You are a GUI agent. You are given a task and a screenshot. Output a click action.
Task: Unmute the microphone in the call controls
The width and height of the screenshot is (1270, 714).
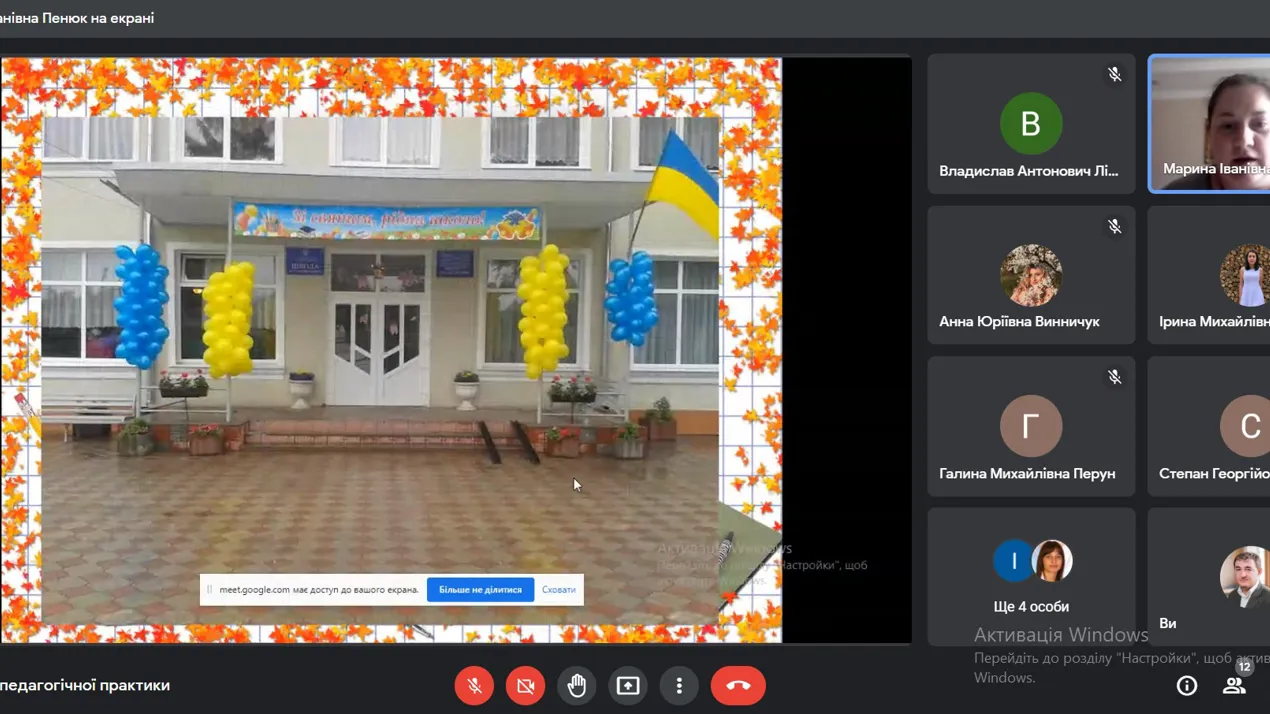click(x=474, y=686)
